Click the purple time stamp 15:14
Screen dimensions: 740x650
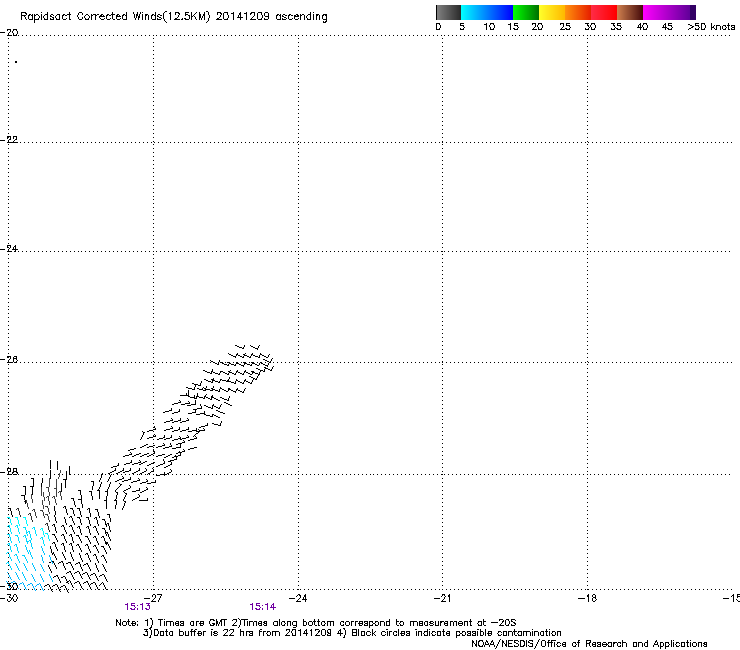click(x=262, y=607)
